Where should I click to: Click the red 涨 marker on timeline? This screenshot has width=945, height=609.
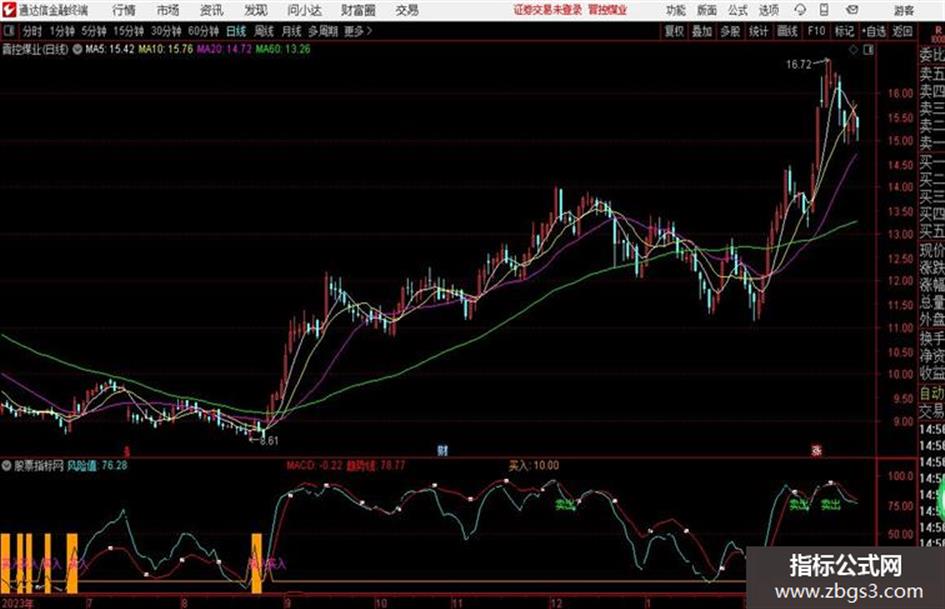817,450
